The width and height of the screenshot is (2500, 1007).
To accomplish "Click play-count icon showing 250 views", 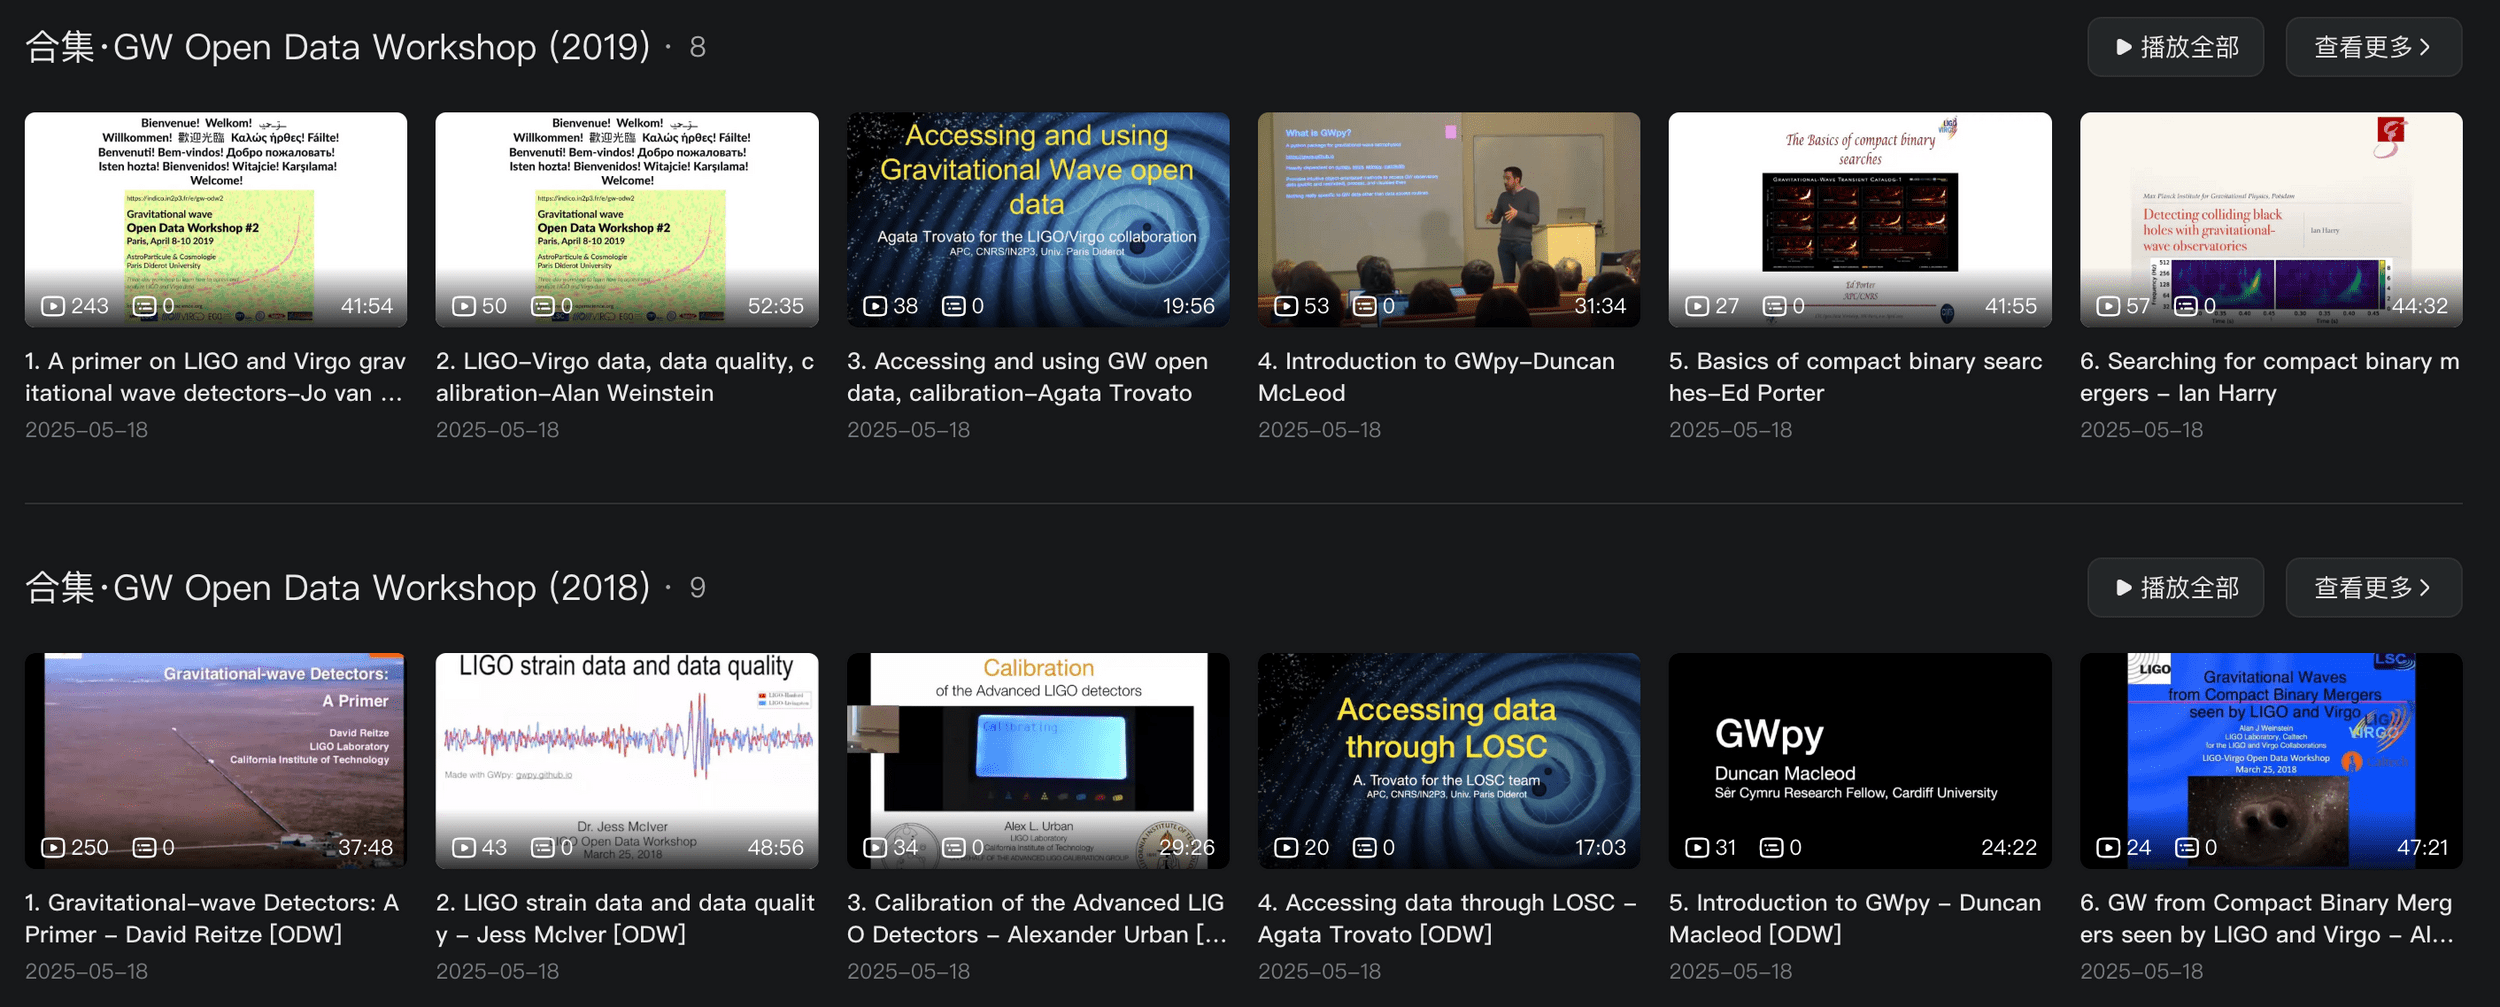I will pos(53,848).
